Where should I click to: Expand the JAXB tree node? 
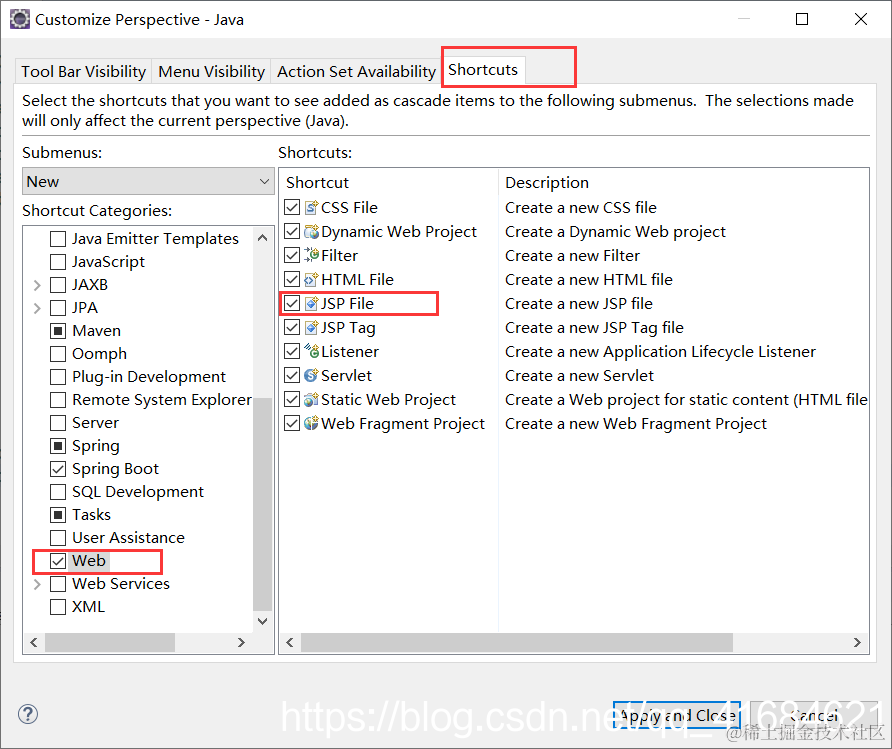coord(37,284)
